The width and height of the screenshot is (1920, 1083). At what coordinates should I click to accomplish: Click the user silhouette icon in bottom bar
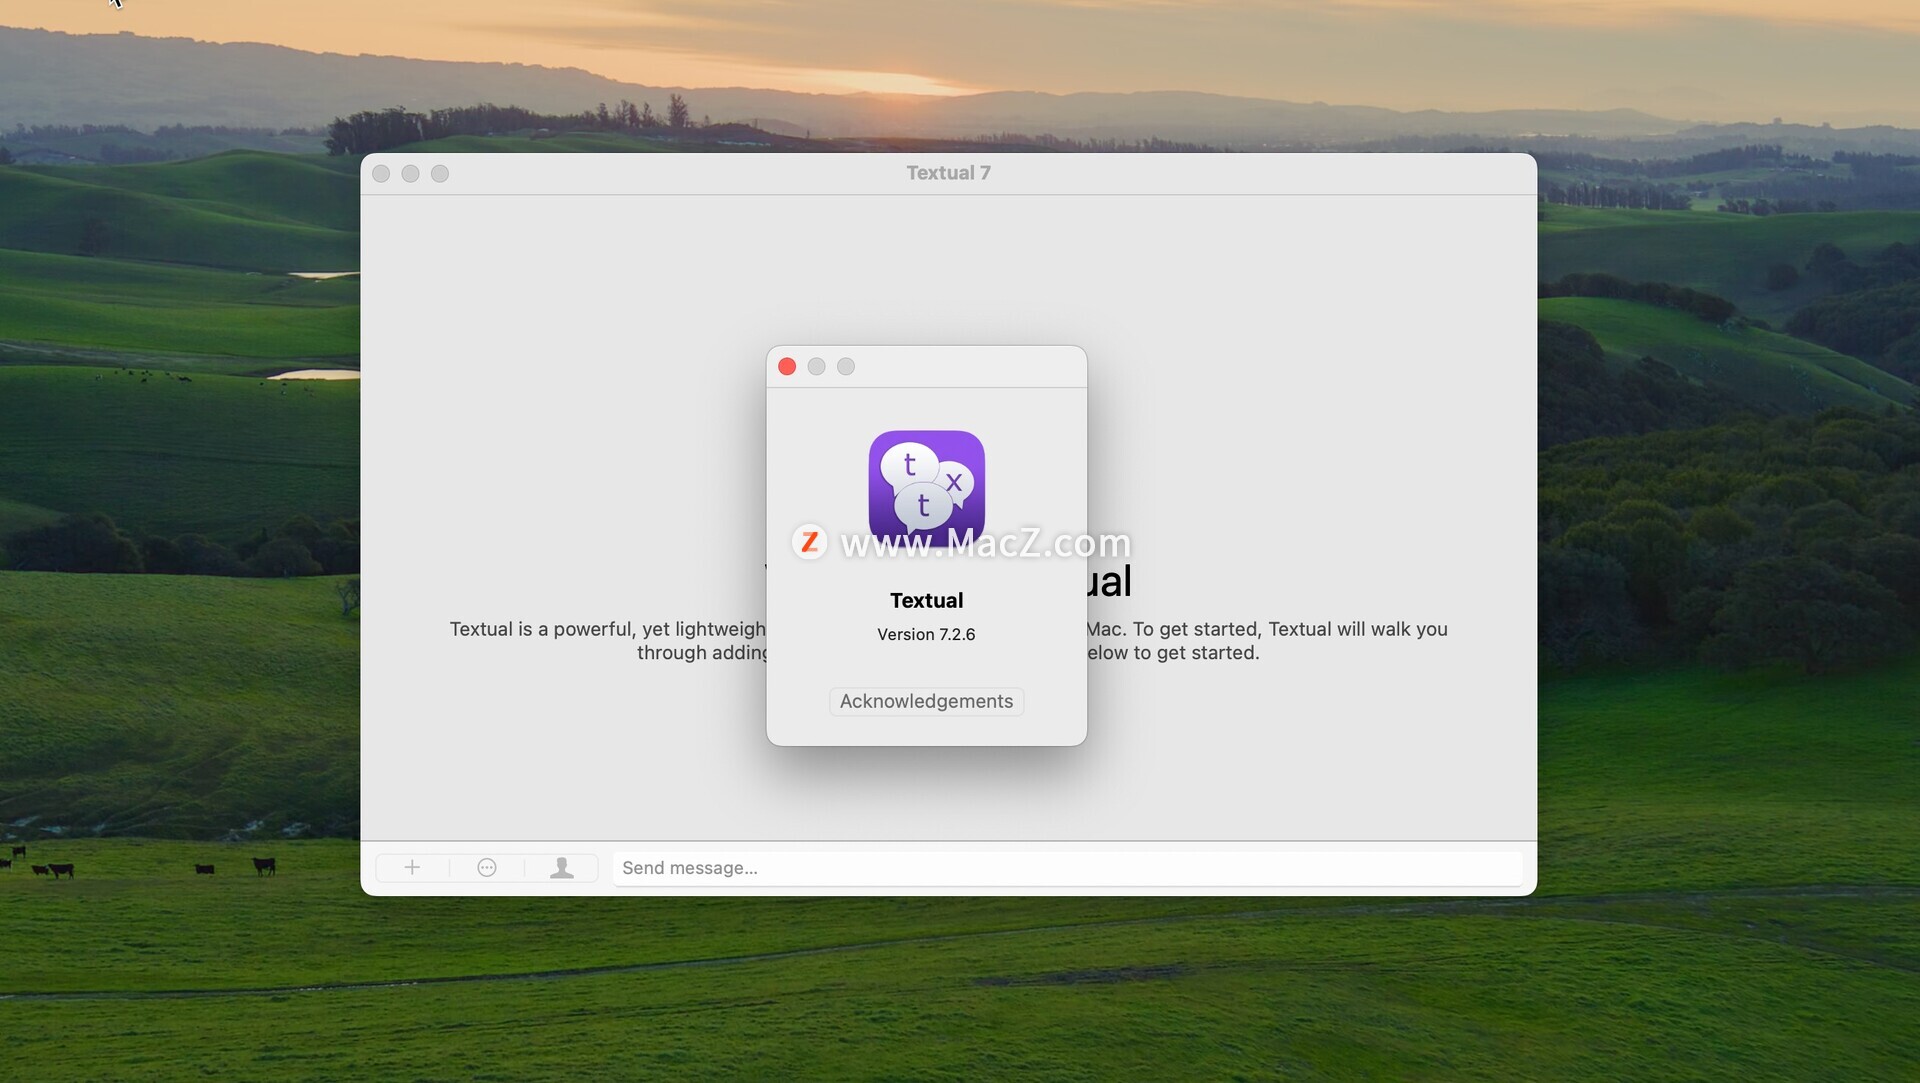tap(562, 868)
